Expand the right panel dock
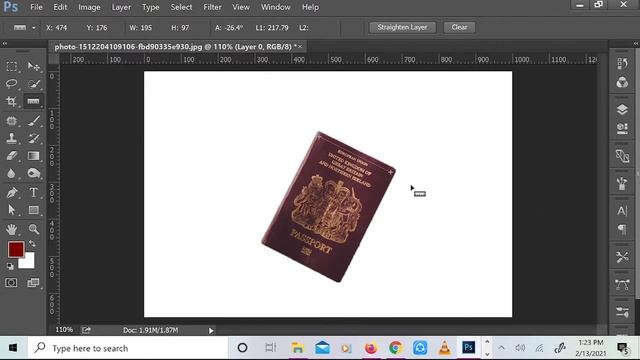This screenshot has height=360, width=640. point(636,43)
